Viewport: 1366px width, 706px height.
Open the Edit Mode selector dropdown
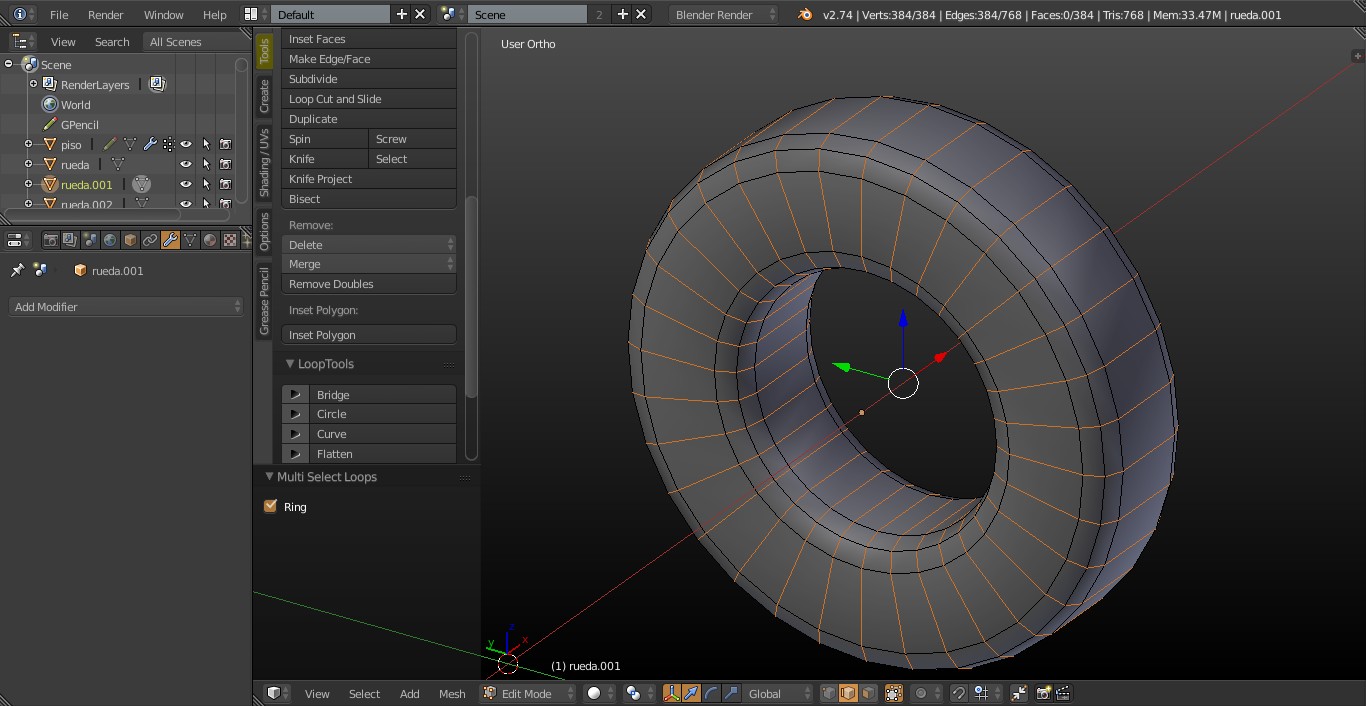pos(529,693)
